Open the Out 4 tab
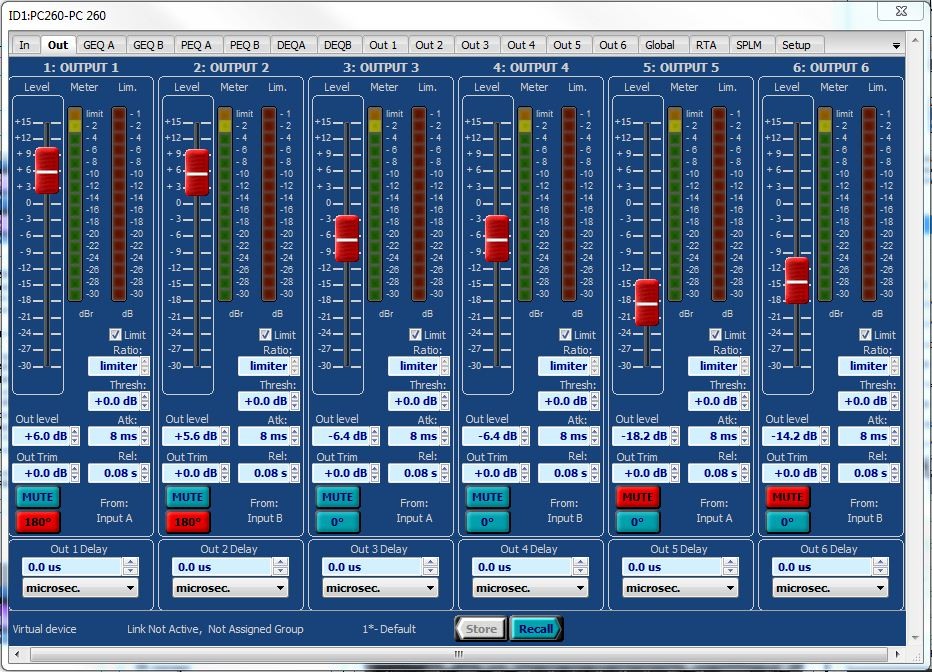This screenshot has width=932, height=672. [x=521, y=45]
